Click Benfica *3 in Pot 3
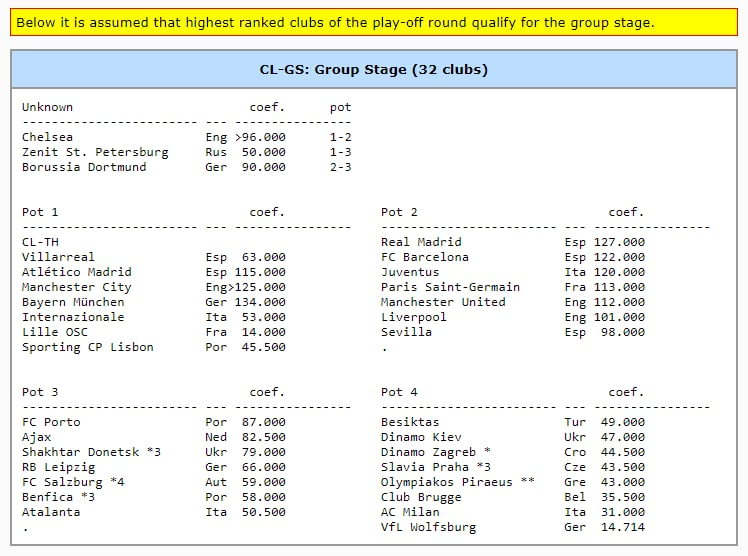 pos(58,497)
